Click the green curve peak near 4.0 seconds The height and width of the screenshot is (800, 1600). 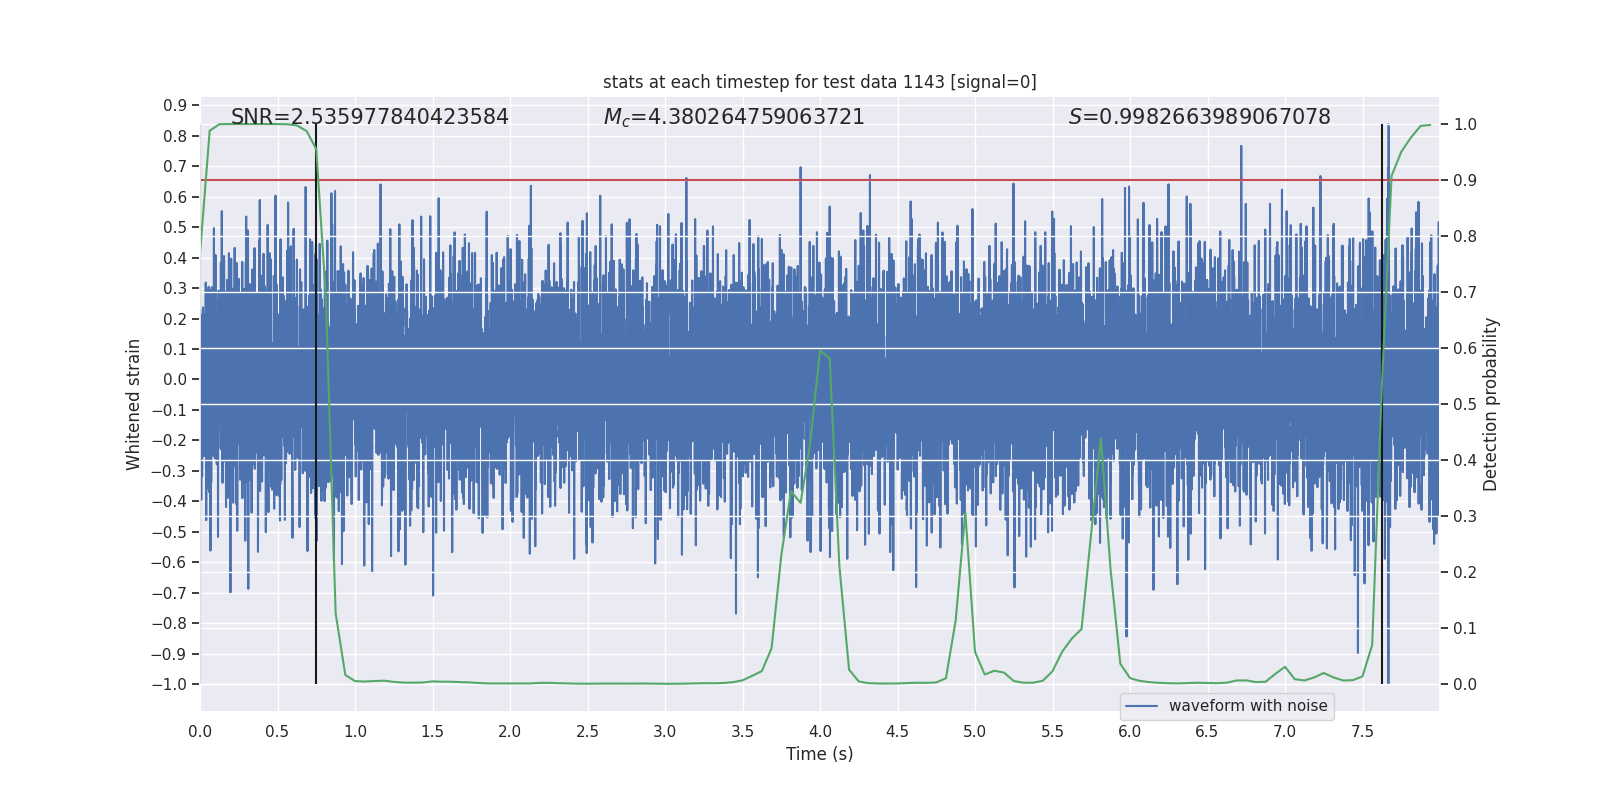[x=820, y=351]
